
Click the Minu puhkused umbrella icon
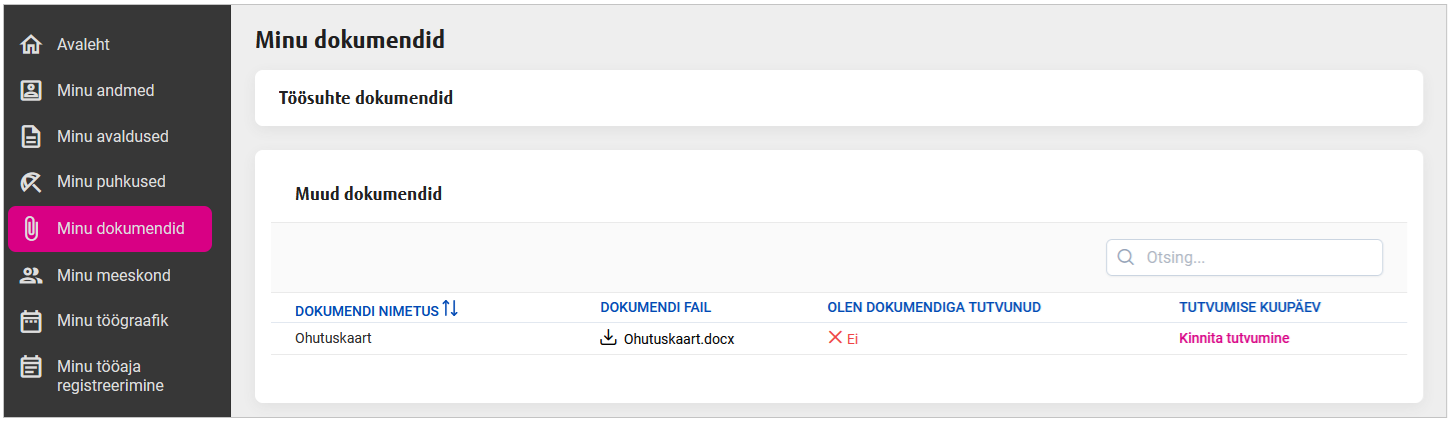tap(31, 182)
